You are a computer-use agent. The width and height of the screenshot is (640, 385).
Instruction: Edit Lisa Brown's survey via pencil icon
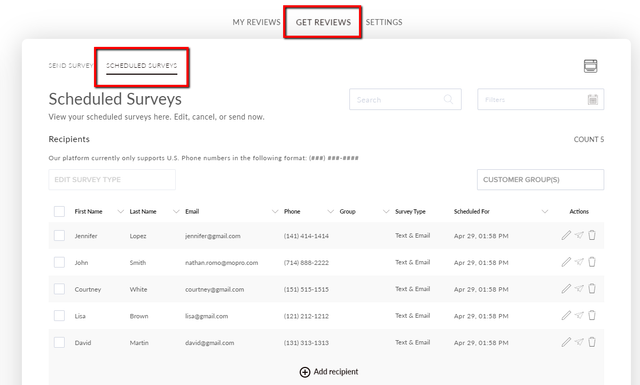pos(566,315)
